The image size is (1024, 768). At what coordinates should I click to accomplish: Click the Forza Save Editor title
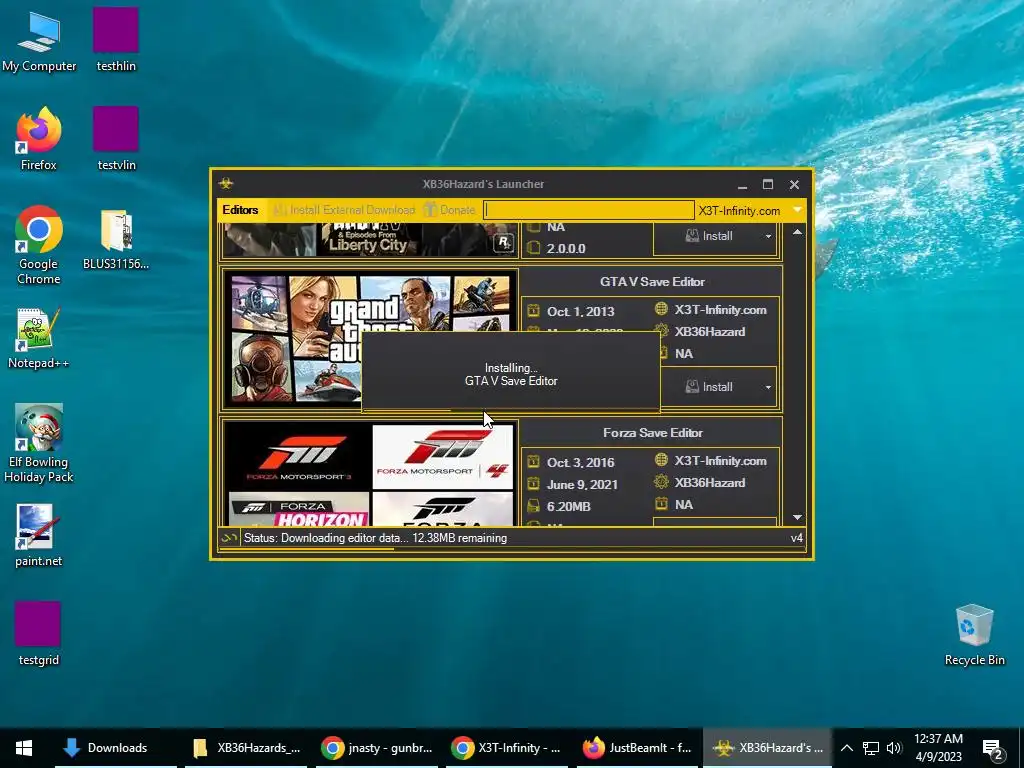pyautogui.click(x=652, y=432)
